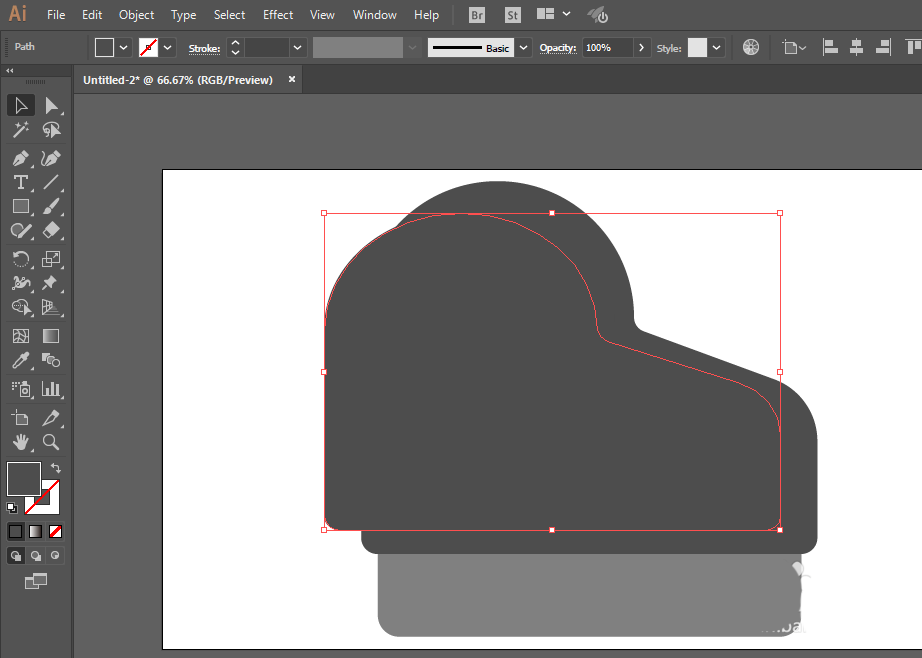This screenshot has width=922, height=658.
Task: Open Recolor Artwork color wheel
Action: click(x=751, y=47)
